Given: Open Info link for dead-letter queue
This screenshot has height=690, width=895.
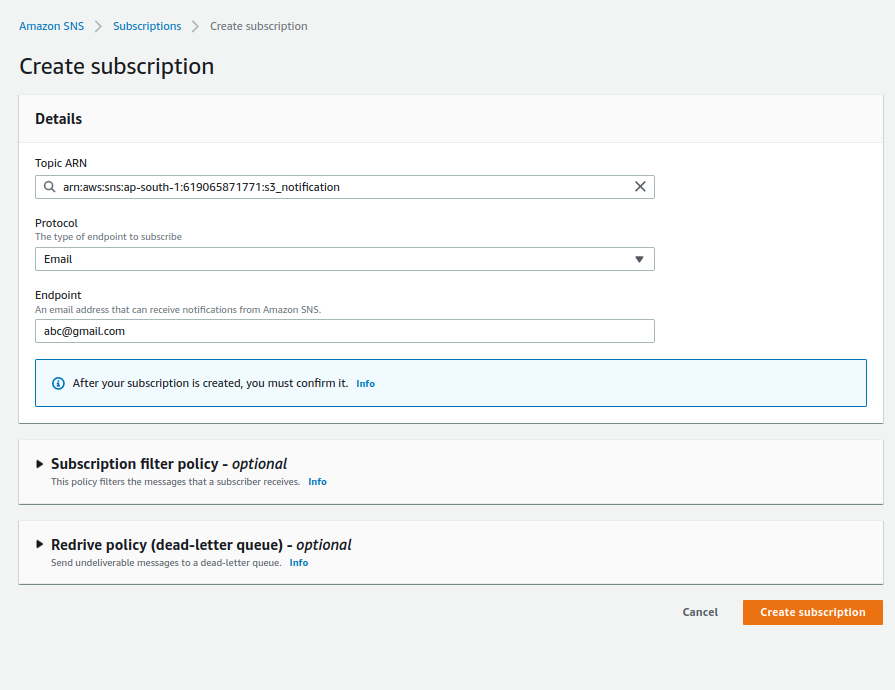Looking at the screenshot, I should coord(299,563).
